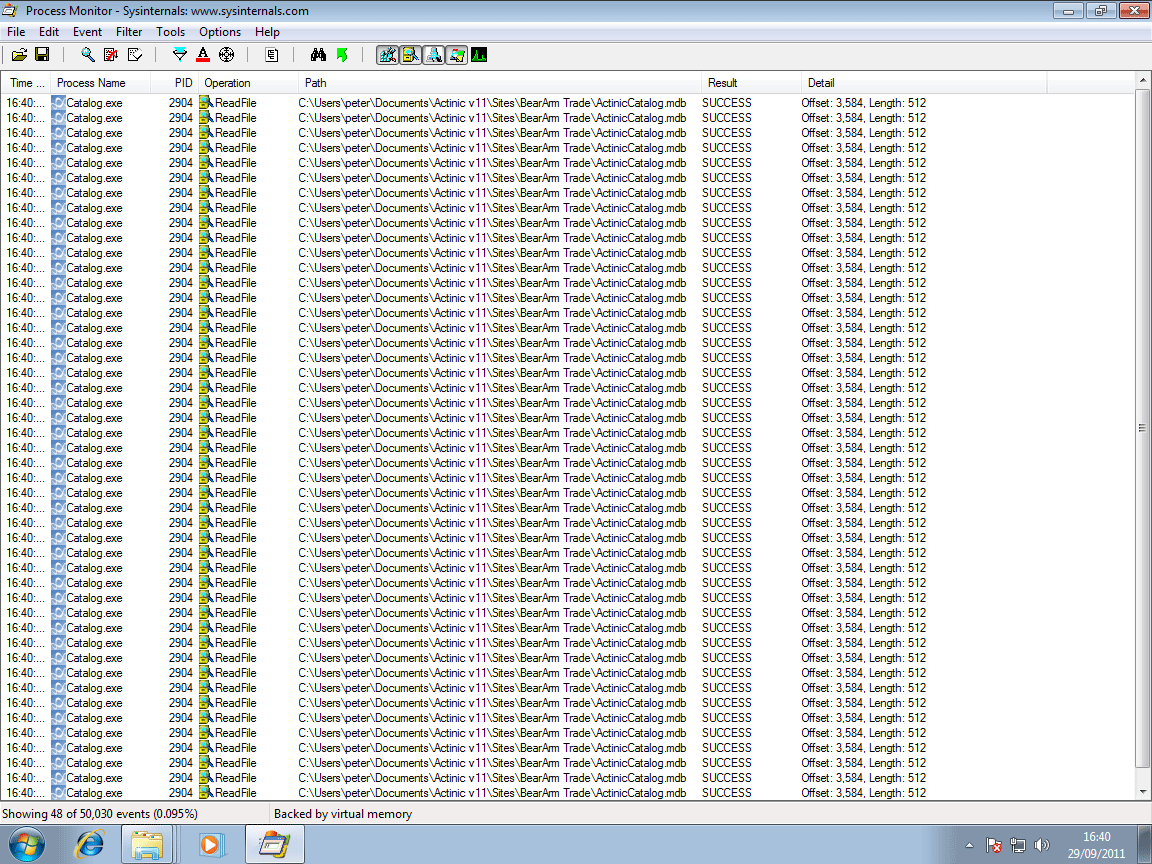Screen dimensions: 1152x864
Task: Click the Clear display icon
Action: point(135,55)
